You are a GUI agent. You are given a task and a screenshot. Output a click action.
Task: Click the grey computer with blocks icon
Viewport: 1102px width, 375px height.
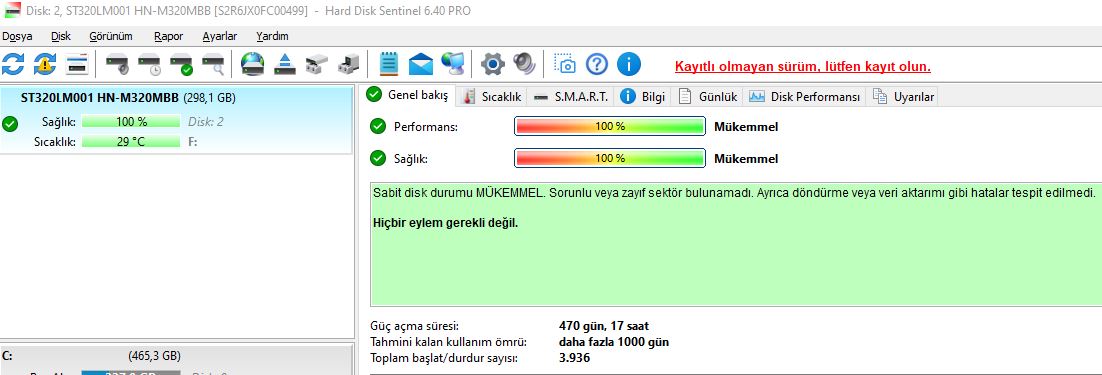tap(349, 65)
